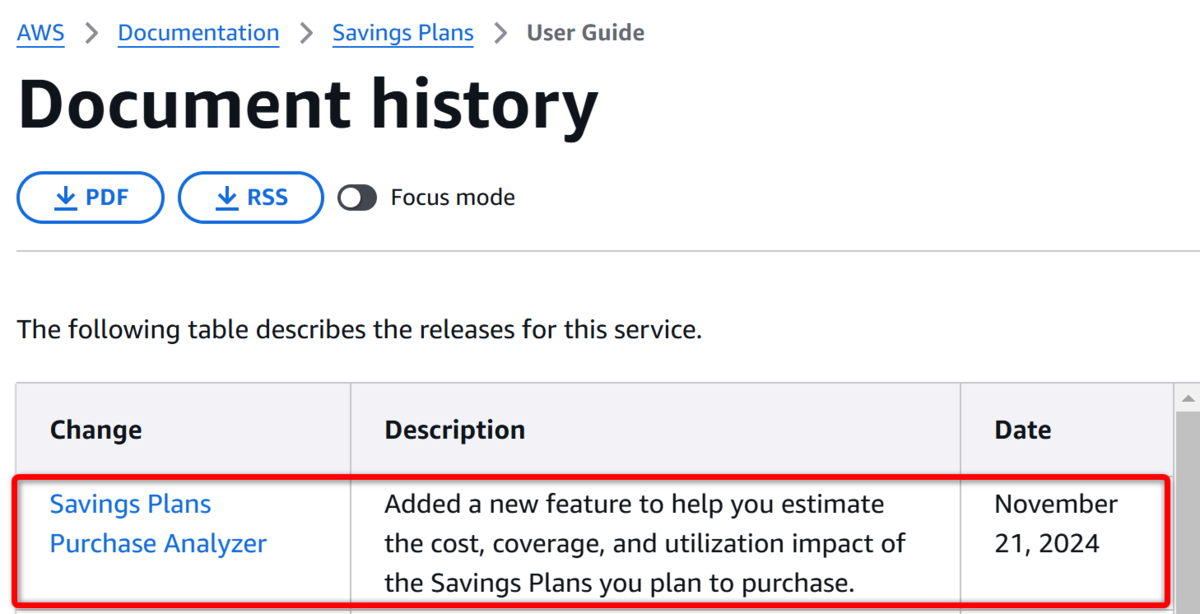Click the sentence describing the releases table
This screenshot has height=614, width=1200.
[x=359, y=329]
